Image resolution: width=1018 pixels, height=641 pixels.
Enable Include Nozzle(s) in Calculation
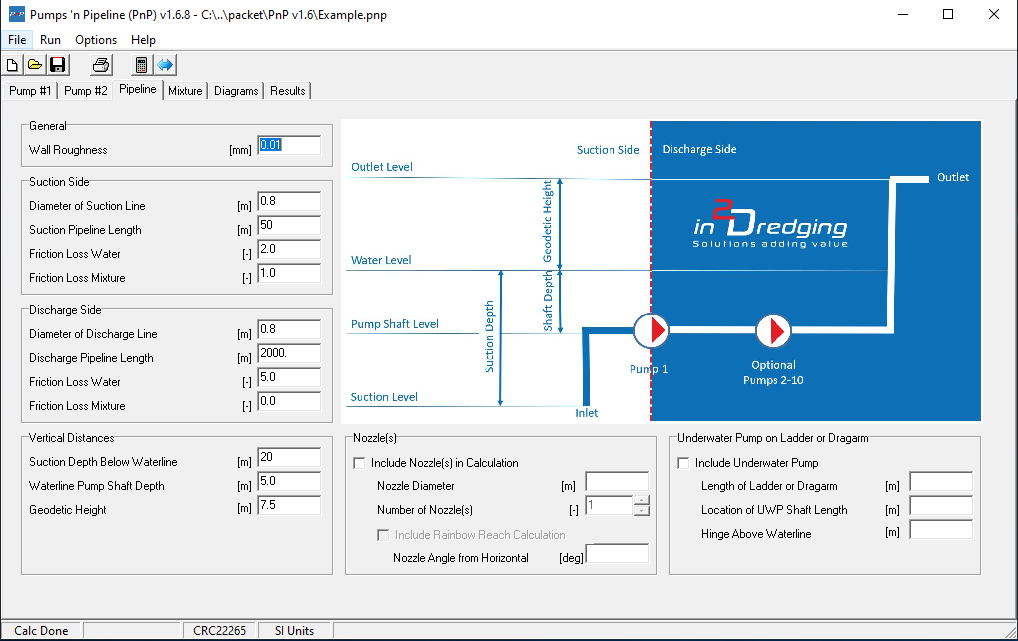tap(357, 462)
